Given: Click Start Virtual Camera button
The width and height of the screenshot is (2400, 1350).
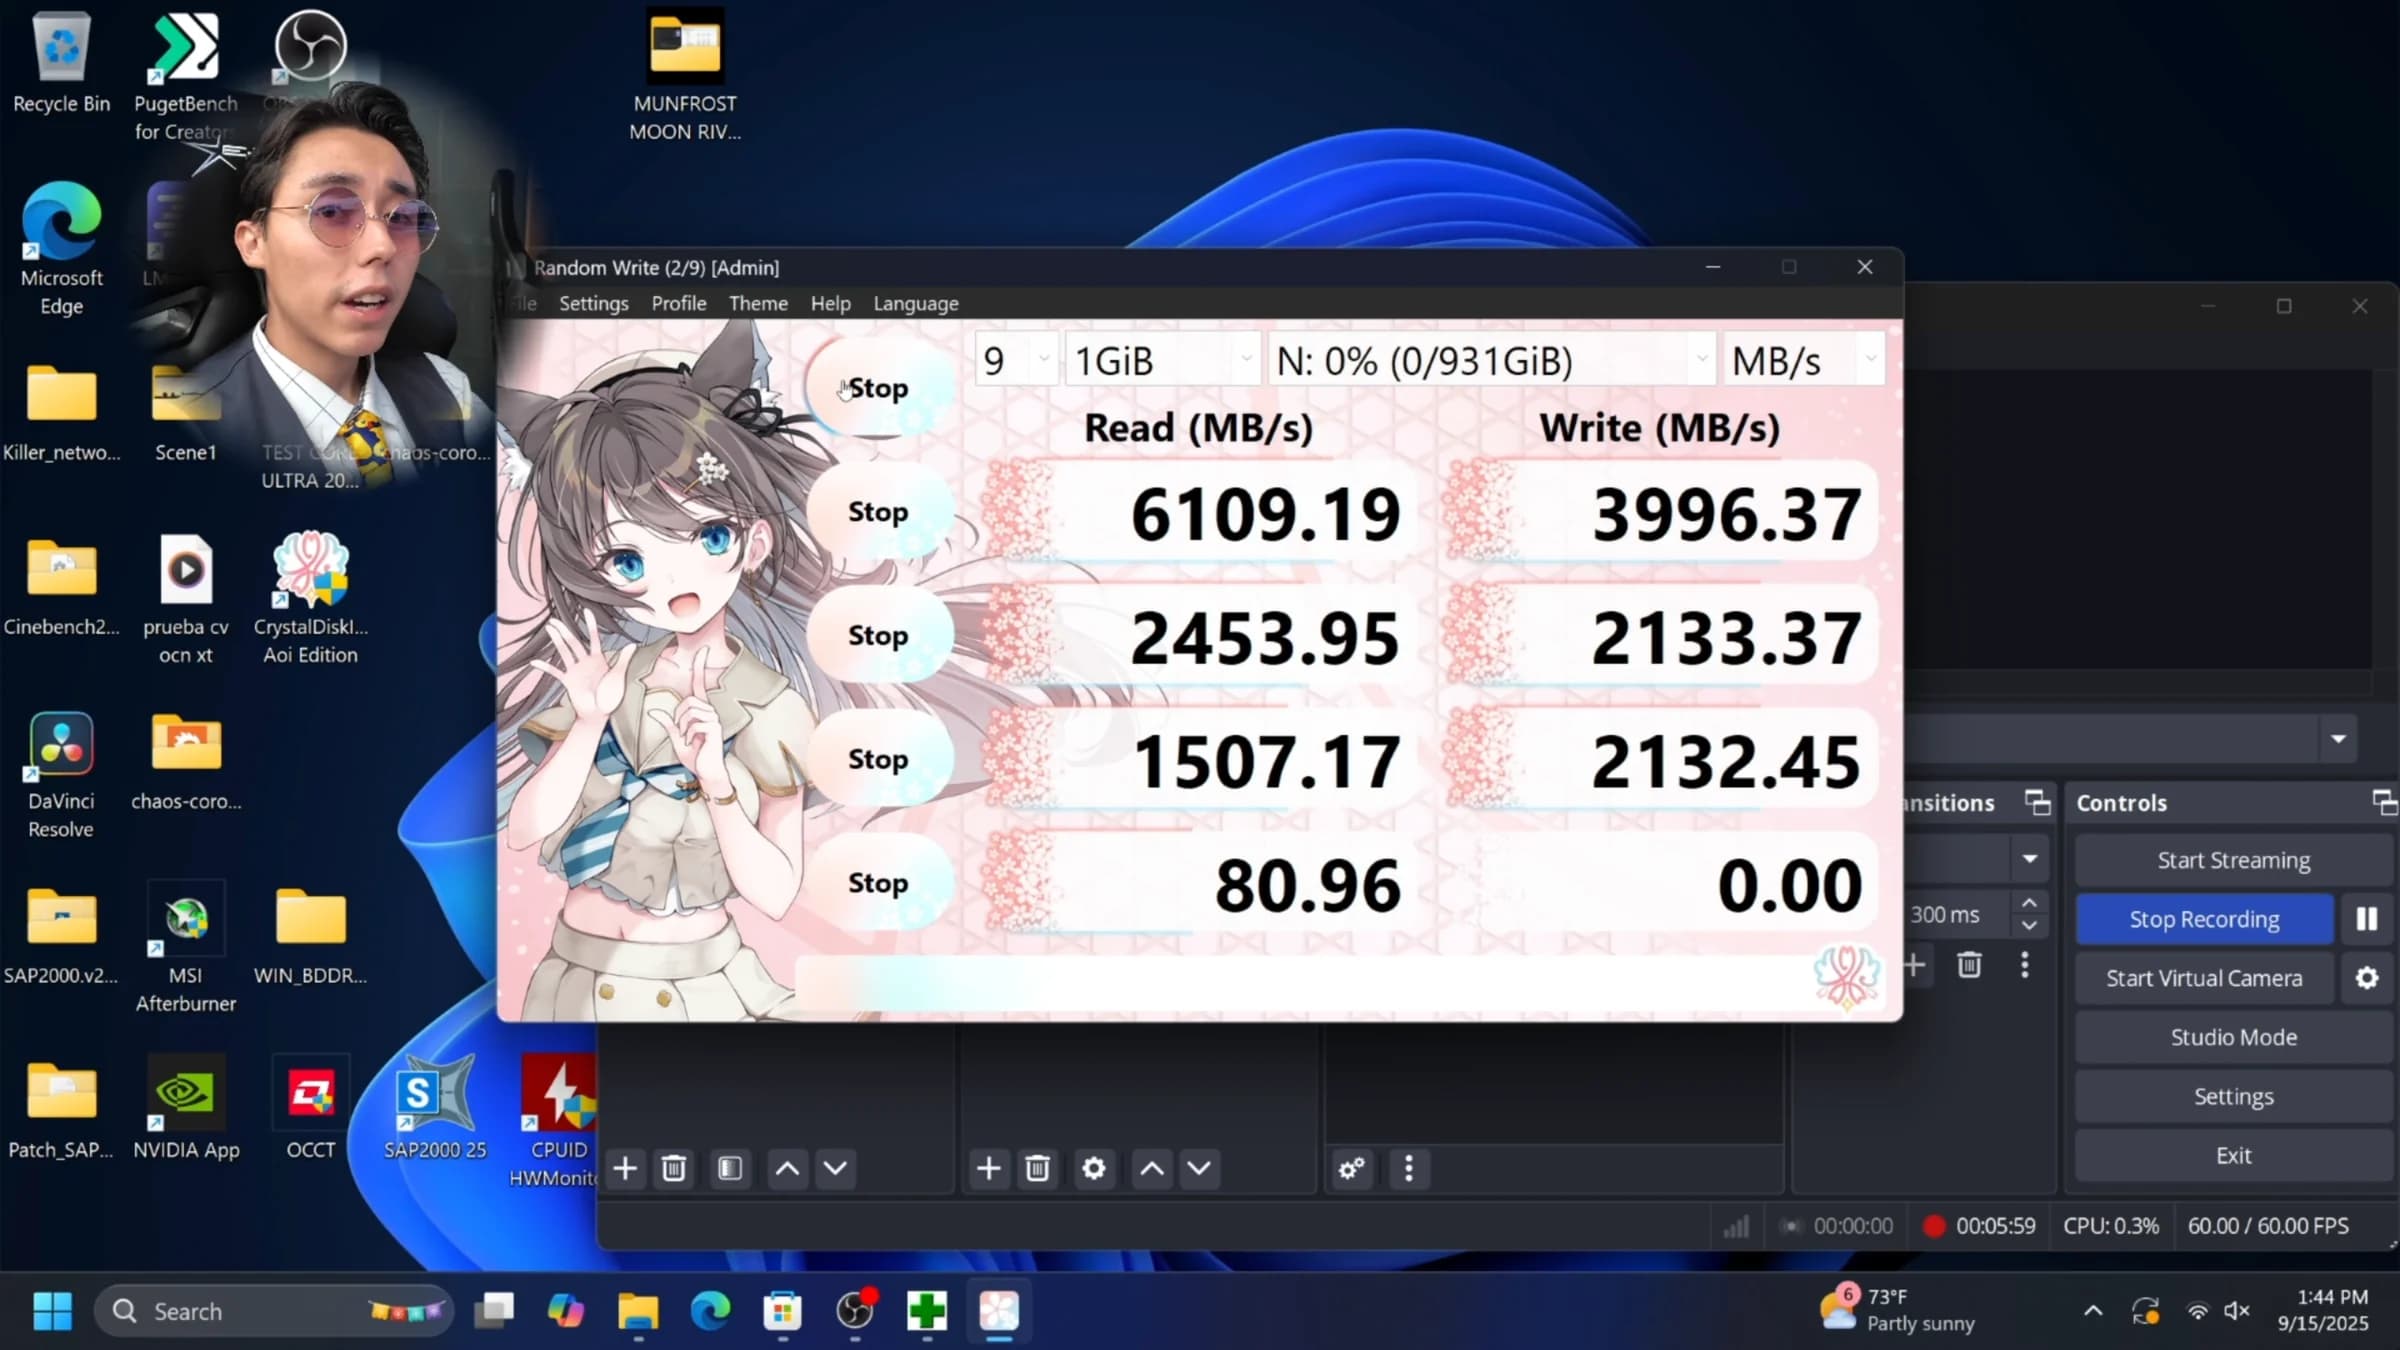Looking at the screenshot, I should [x=2205, y=978].
